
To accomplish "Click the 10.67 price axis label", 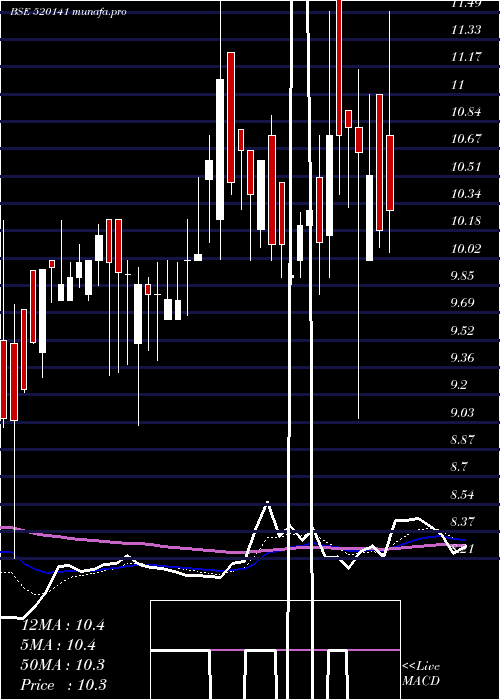I will [x=466, y=139].
